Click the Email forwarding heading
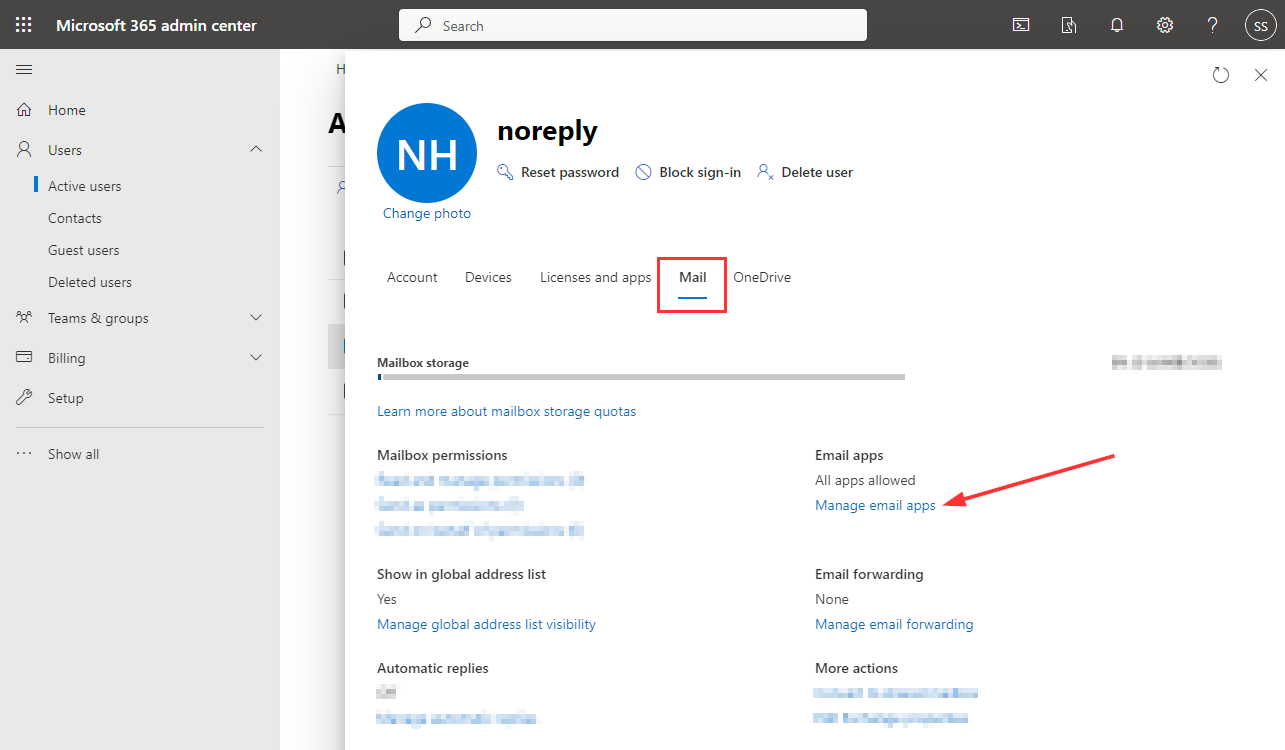The height and width of the screenshot is (750, 1285). (x=869, y=574)
